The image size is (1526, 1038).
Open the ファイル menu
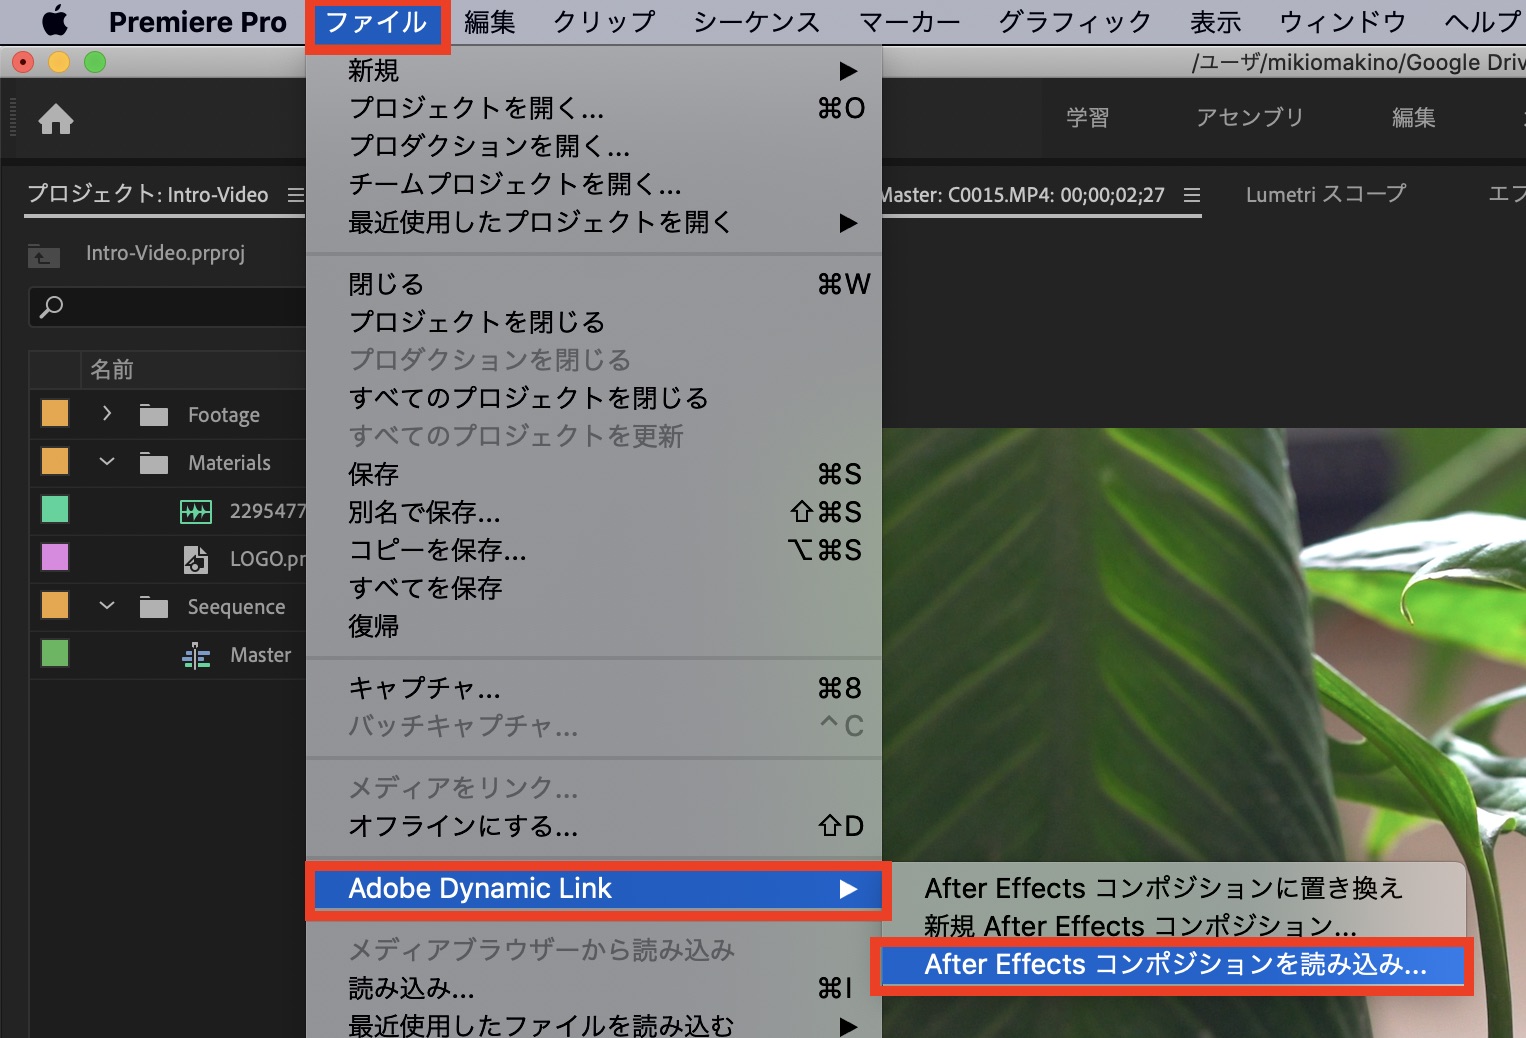[x=377, y=22]
